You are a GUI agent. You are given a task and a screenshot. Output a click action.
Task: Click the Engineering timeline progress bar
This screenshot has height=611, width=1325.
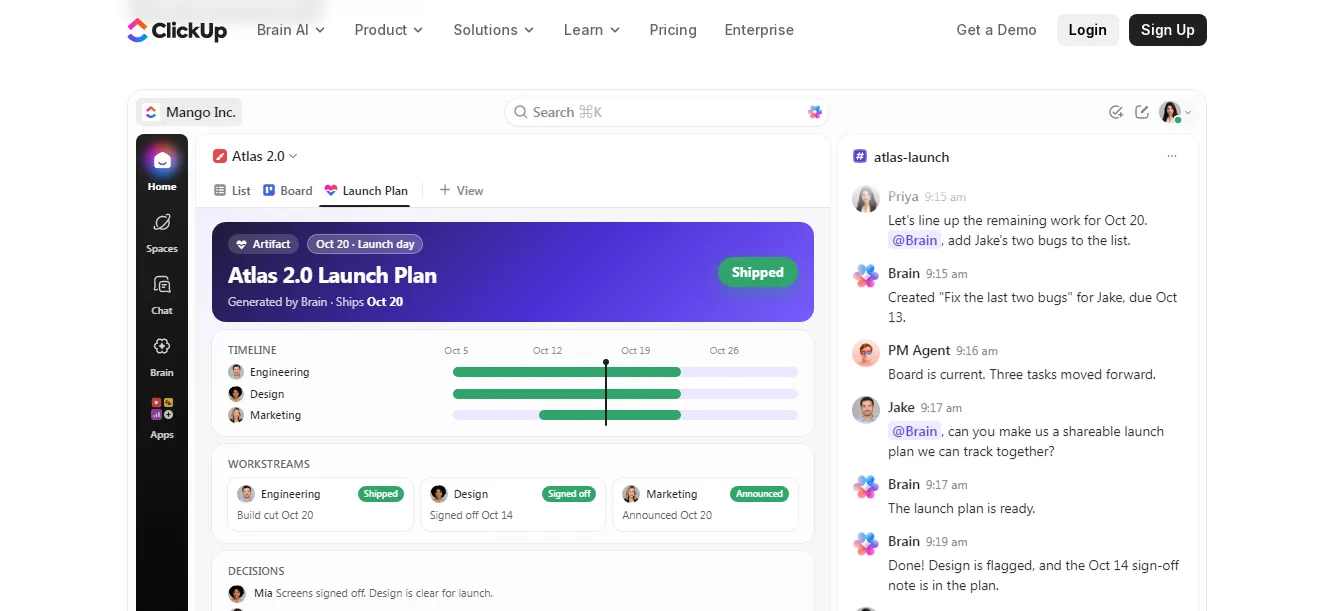pos(567,372)
